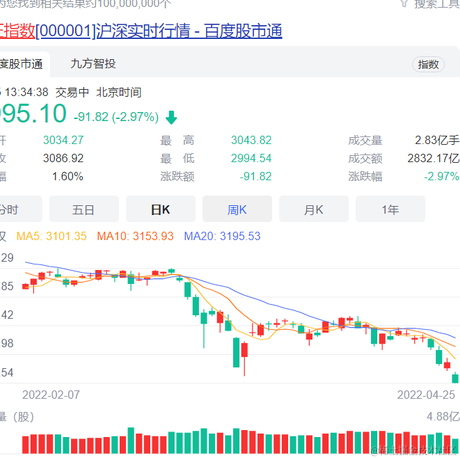Screen dimensions: 460x460
Task: Click the green down arrow icon
Action: (171, 118)
